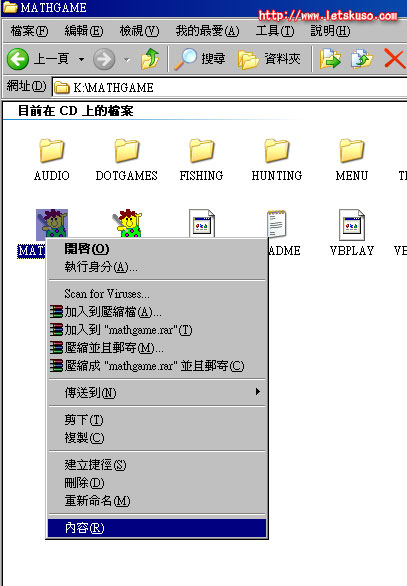
Task: Select the README notepad file
Action: click(277, 223)
